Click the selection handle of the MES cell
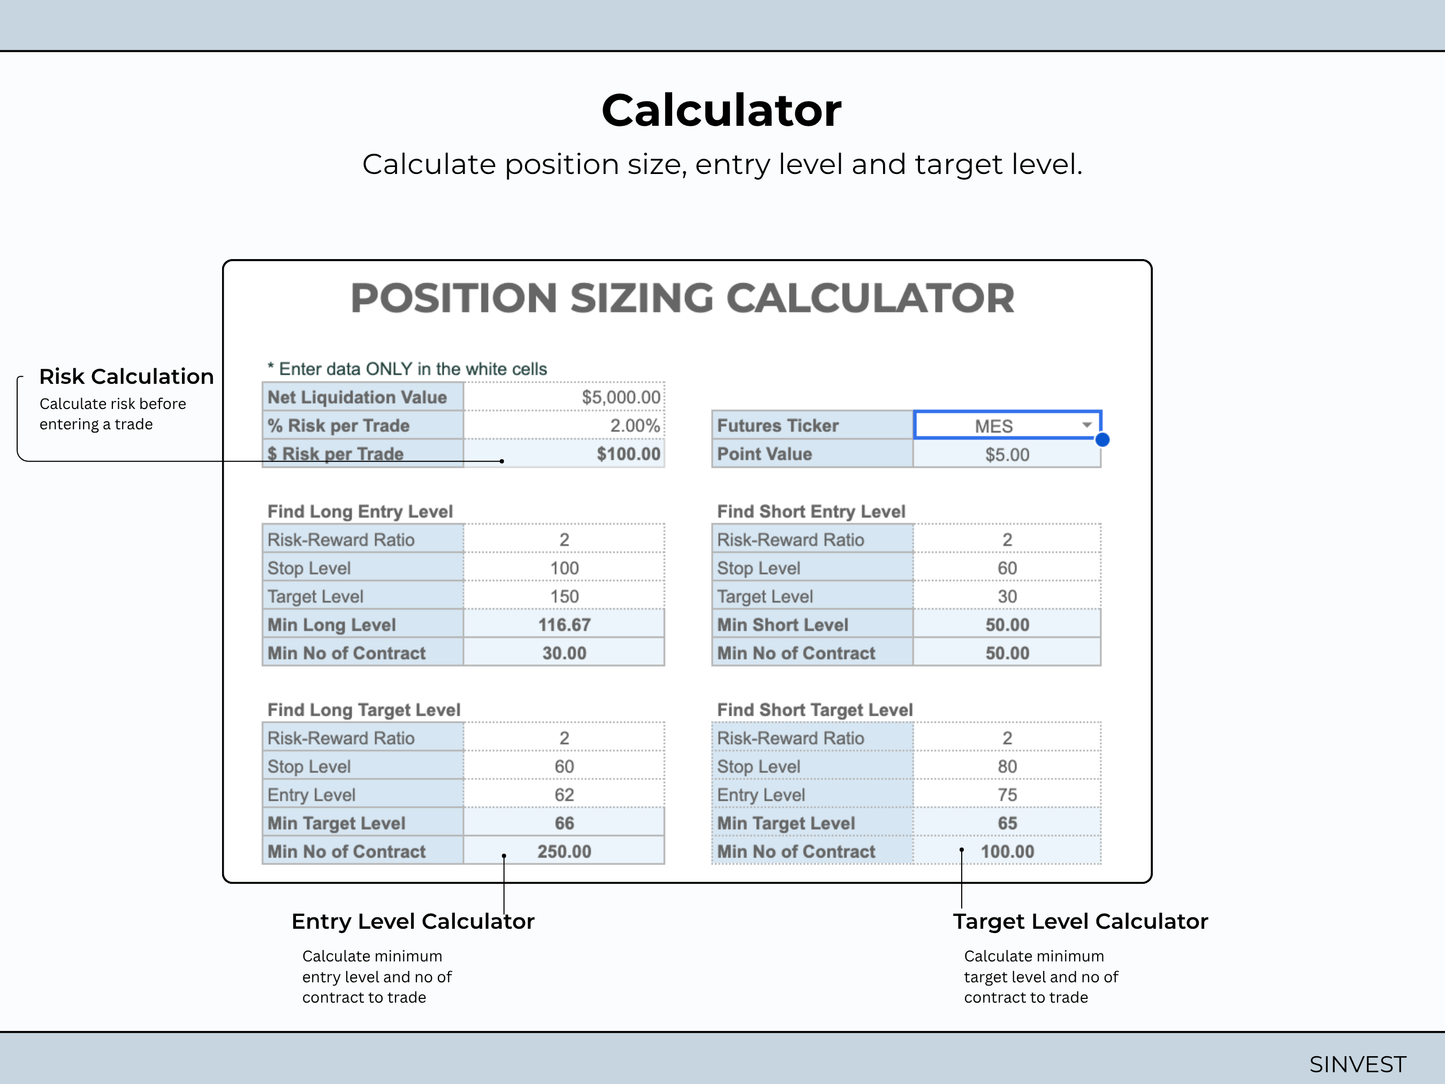This screenshot has width=1445, height=1084. tap(1102, 439)
